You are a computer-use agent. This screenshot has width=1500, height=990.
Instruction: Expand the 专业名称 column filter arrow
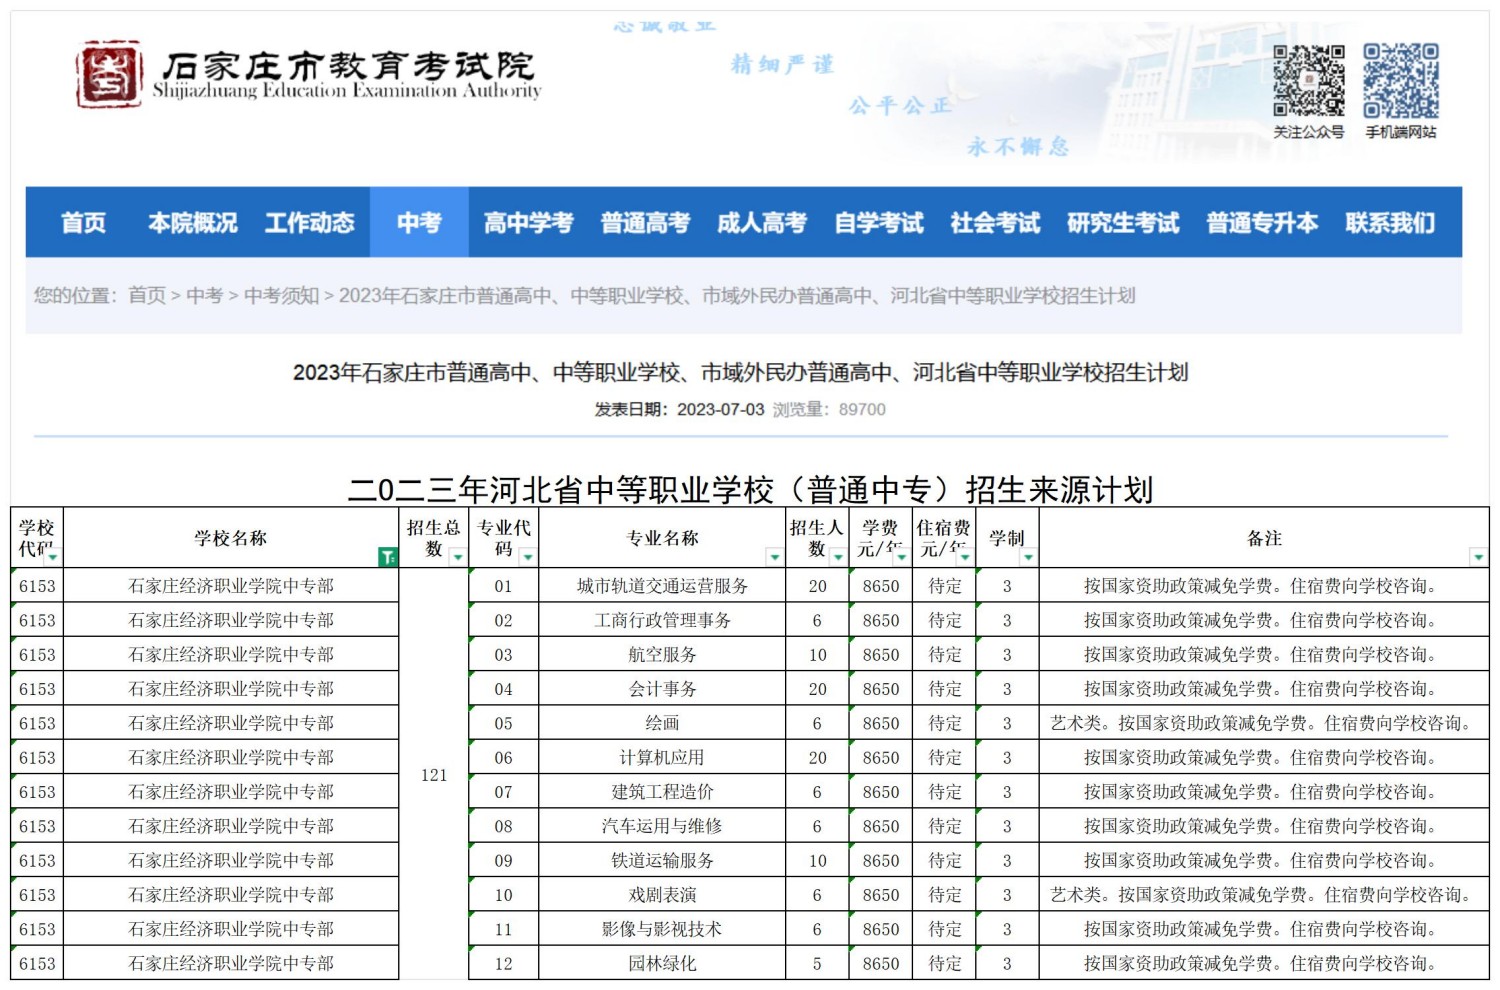tap(774, 557)
